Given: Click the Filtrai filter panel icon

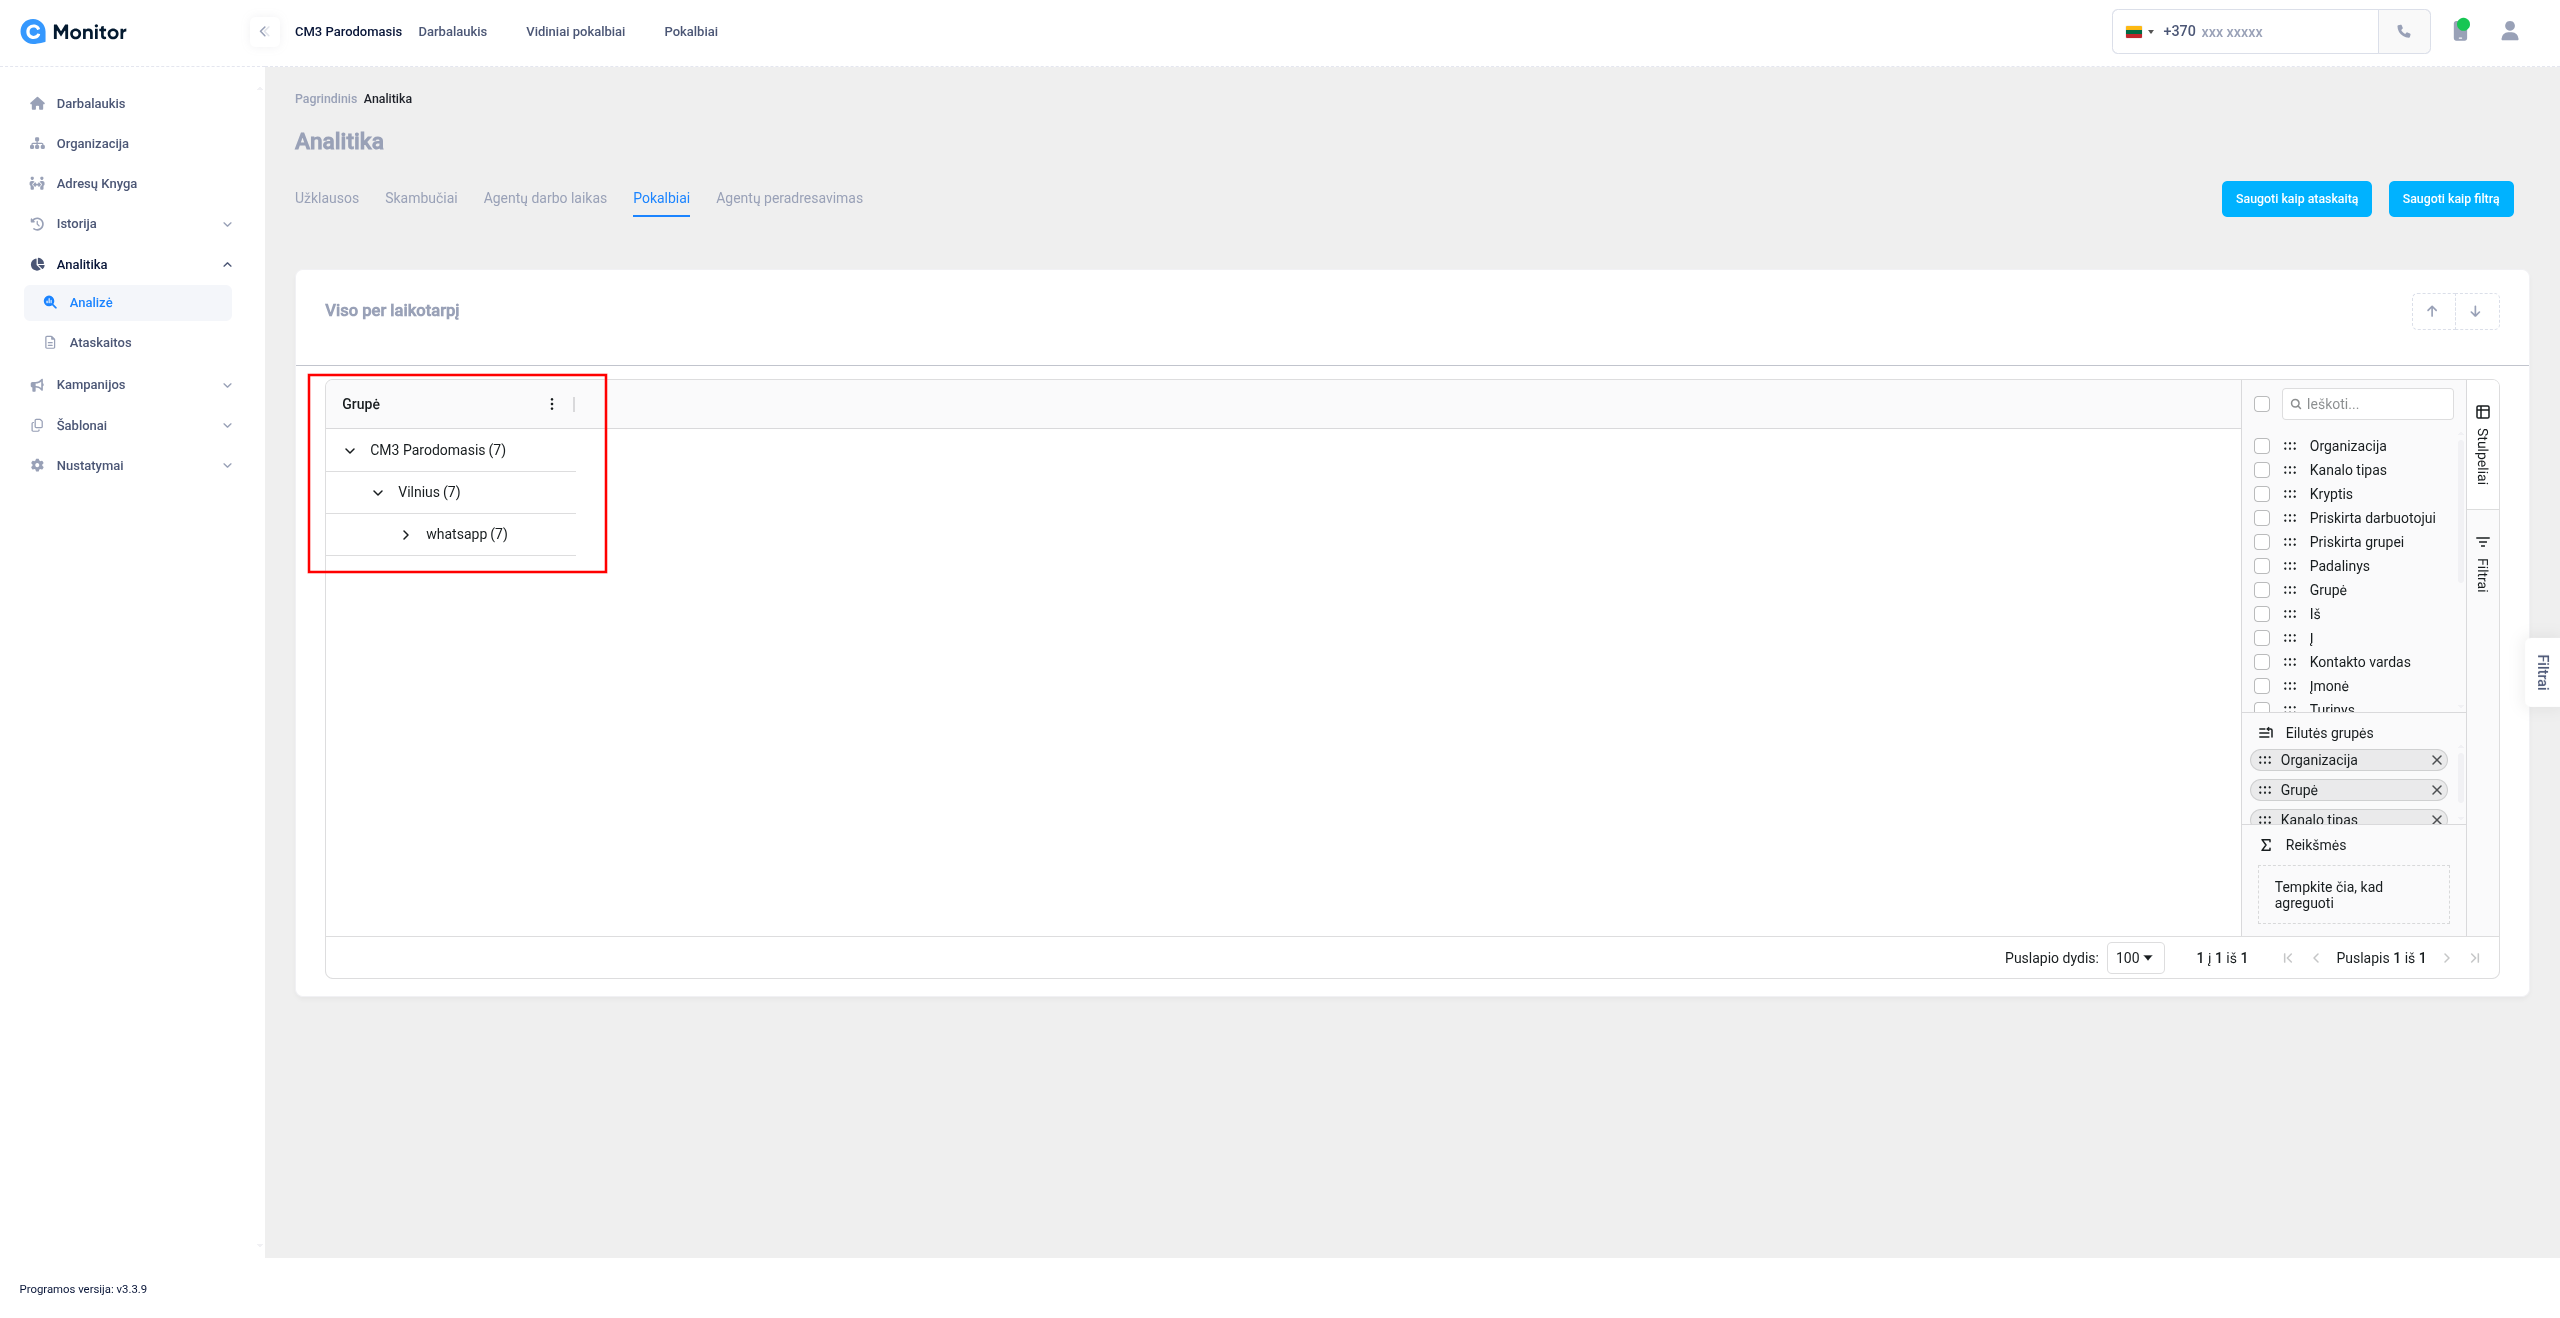Looking at the screenshot, I should tap(2483, 542).
